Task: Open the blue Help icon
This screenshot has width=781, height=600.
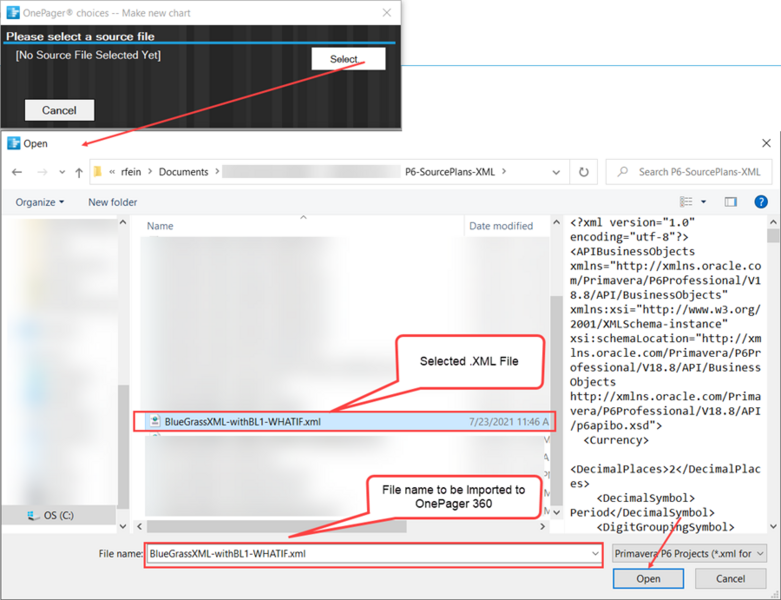Action: [761, 202]
